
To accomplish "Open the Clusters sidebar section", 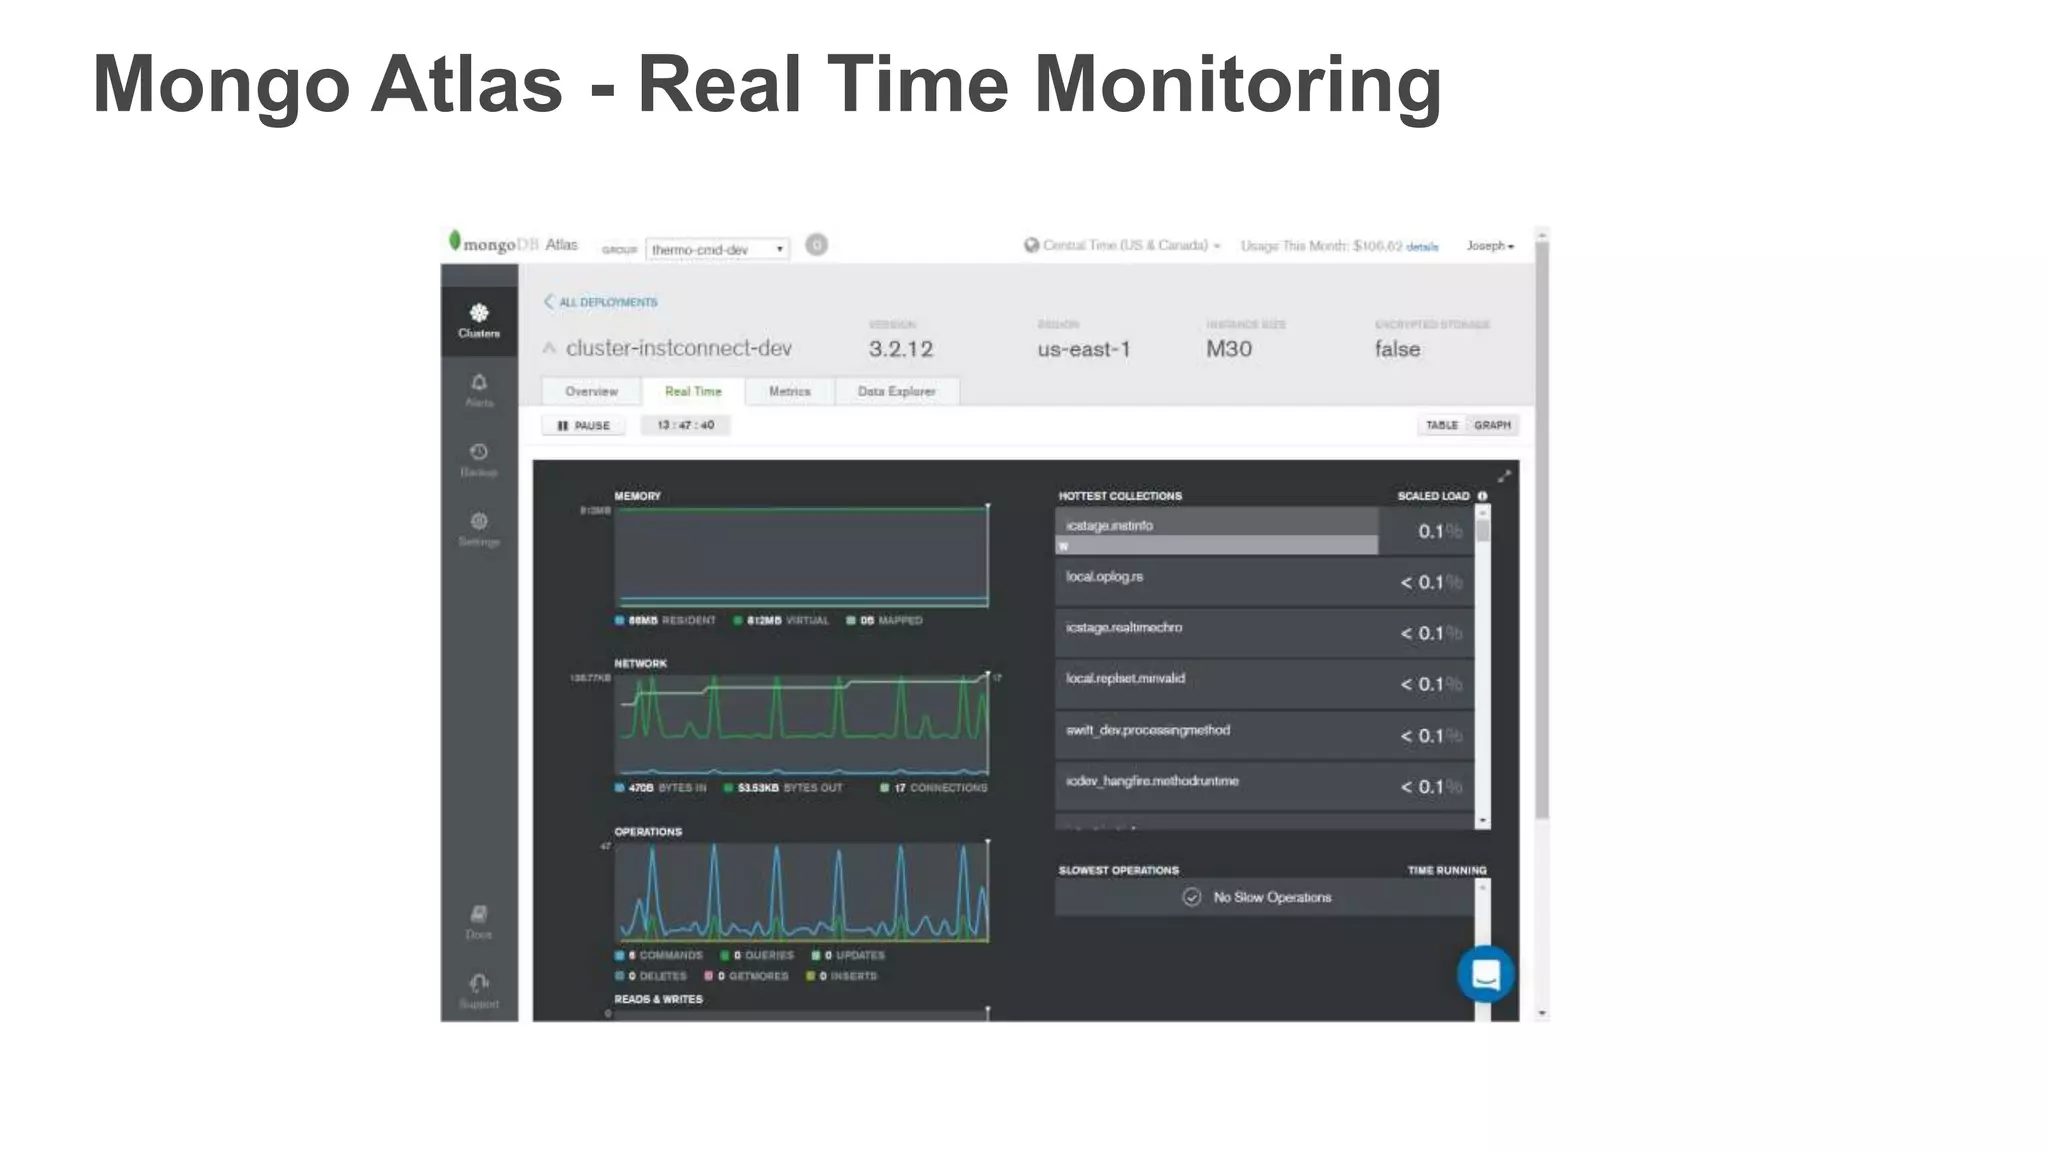I will (x=479, y=321).
